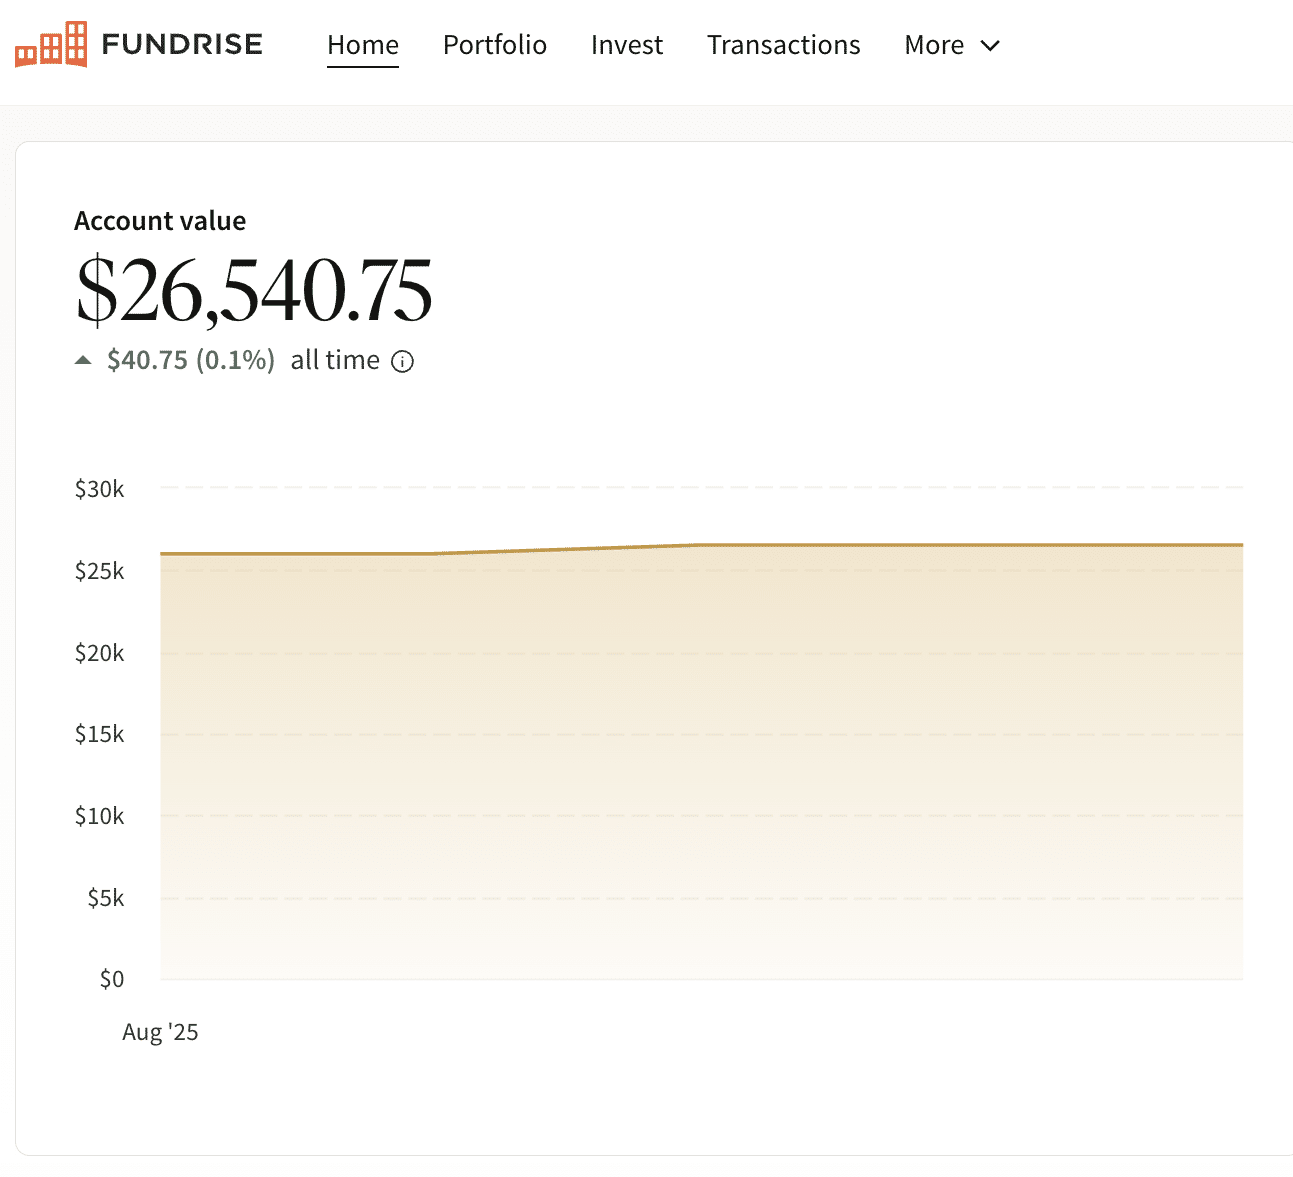Click the $0 y-axis label
1293x1177 pixels.
click(x=112, y=979)
